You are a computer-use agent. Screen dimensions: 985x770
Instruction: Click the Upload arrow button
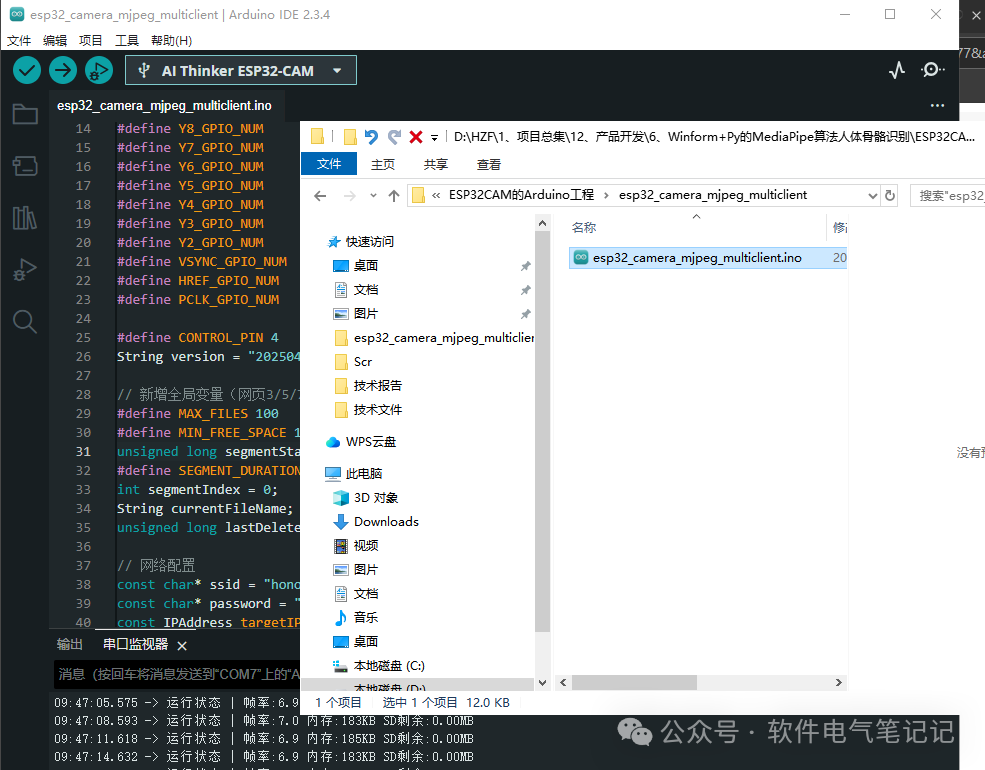tap(63, 70)
